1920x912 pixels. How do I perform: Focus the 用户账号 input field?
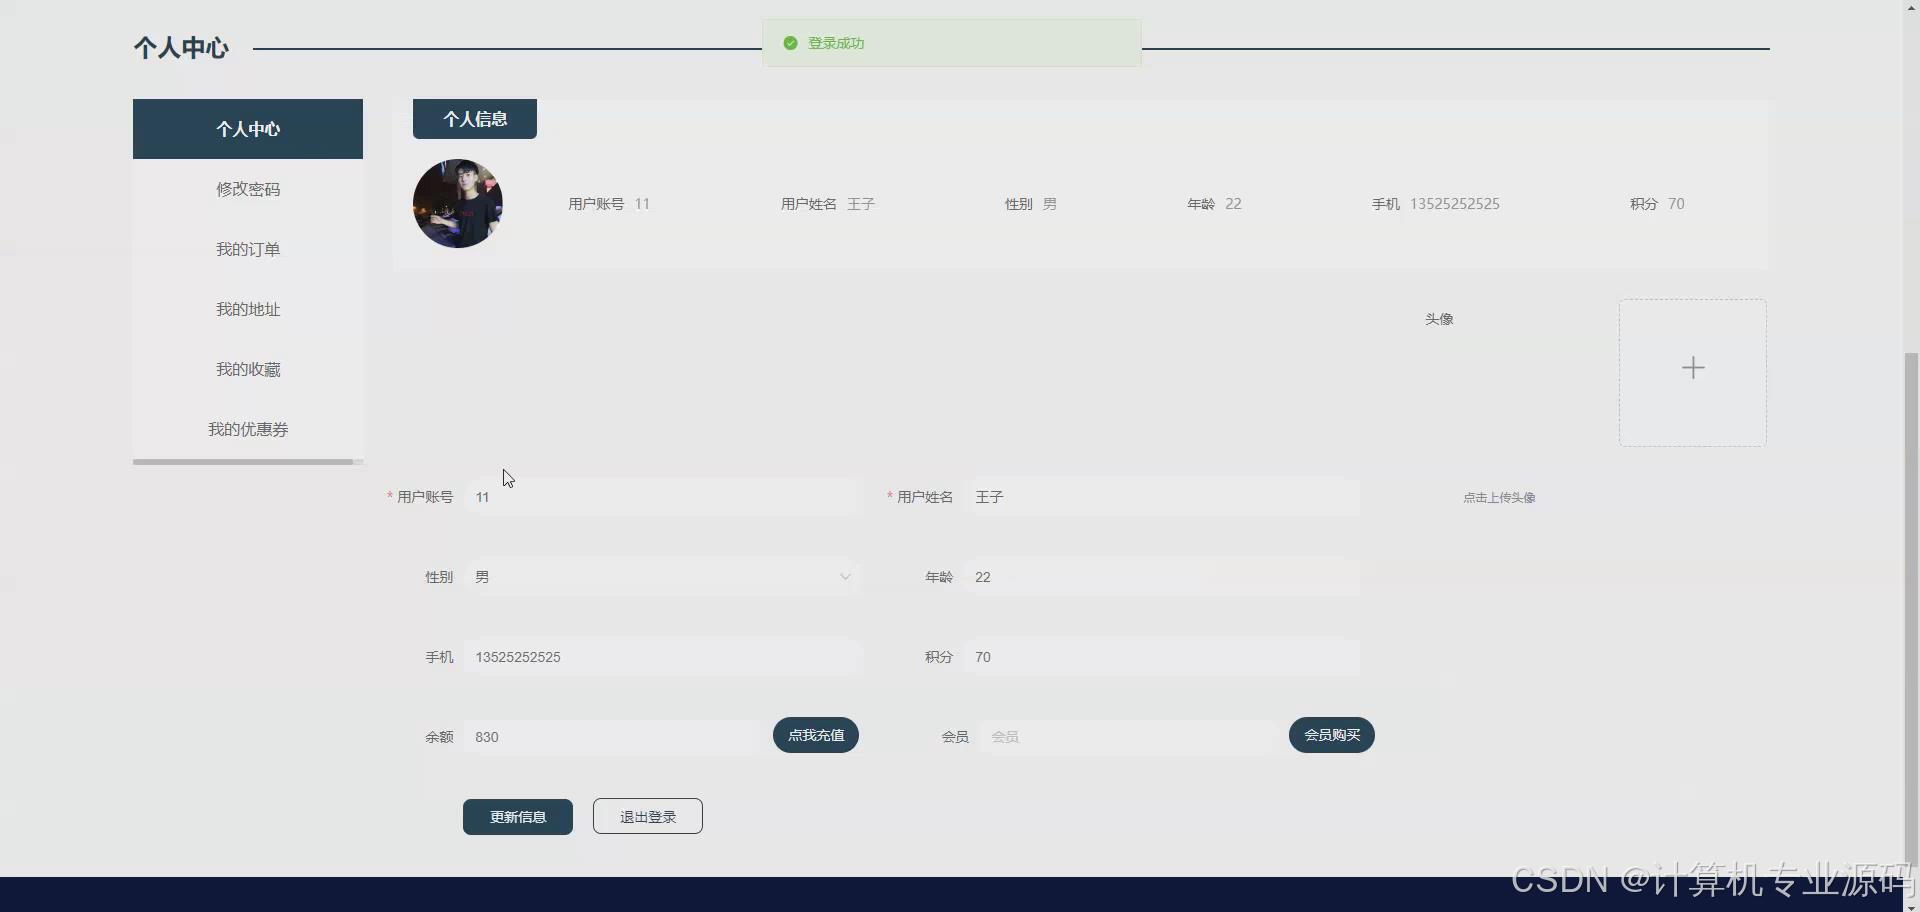pyautogui.click(x=661, y=497)
